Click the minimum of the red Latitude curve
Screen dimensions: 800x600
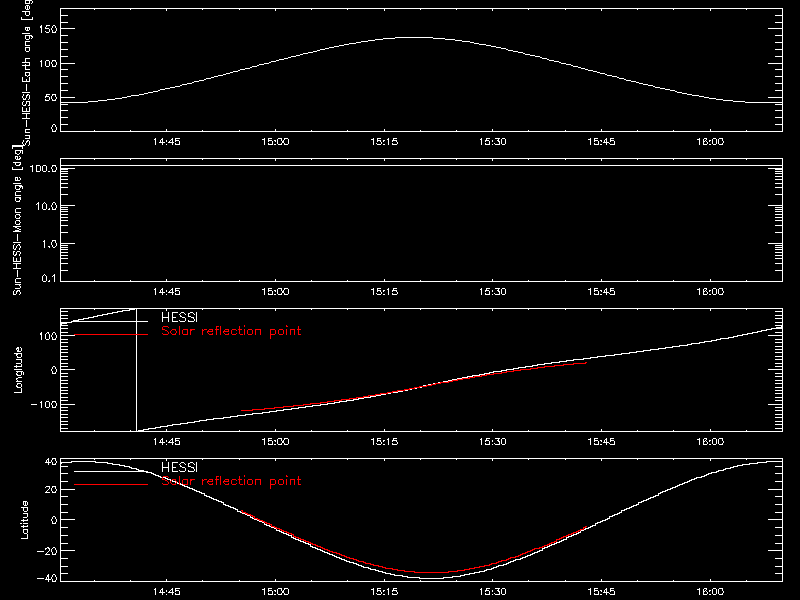434,572
